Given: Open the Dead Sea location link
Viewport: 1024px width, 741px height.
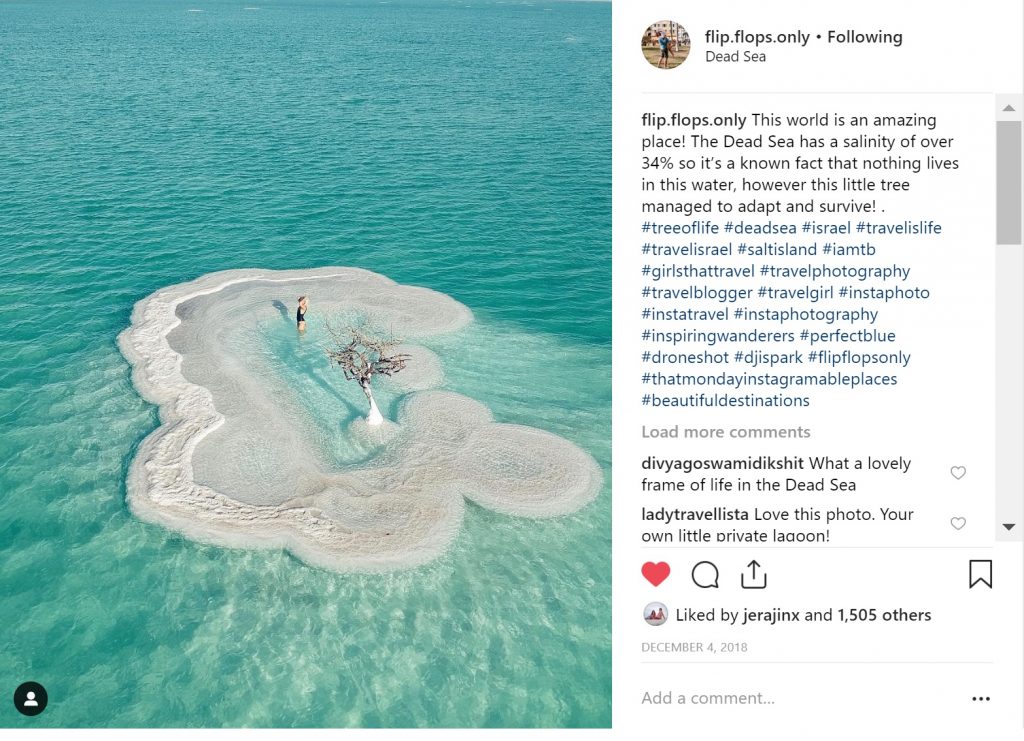Looking at the screenshot, I should point(735,57).
